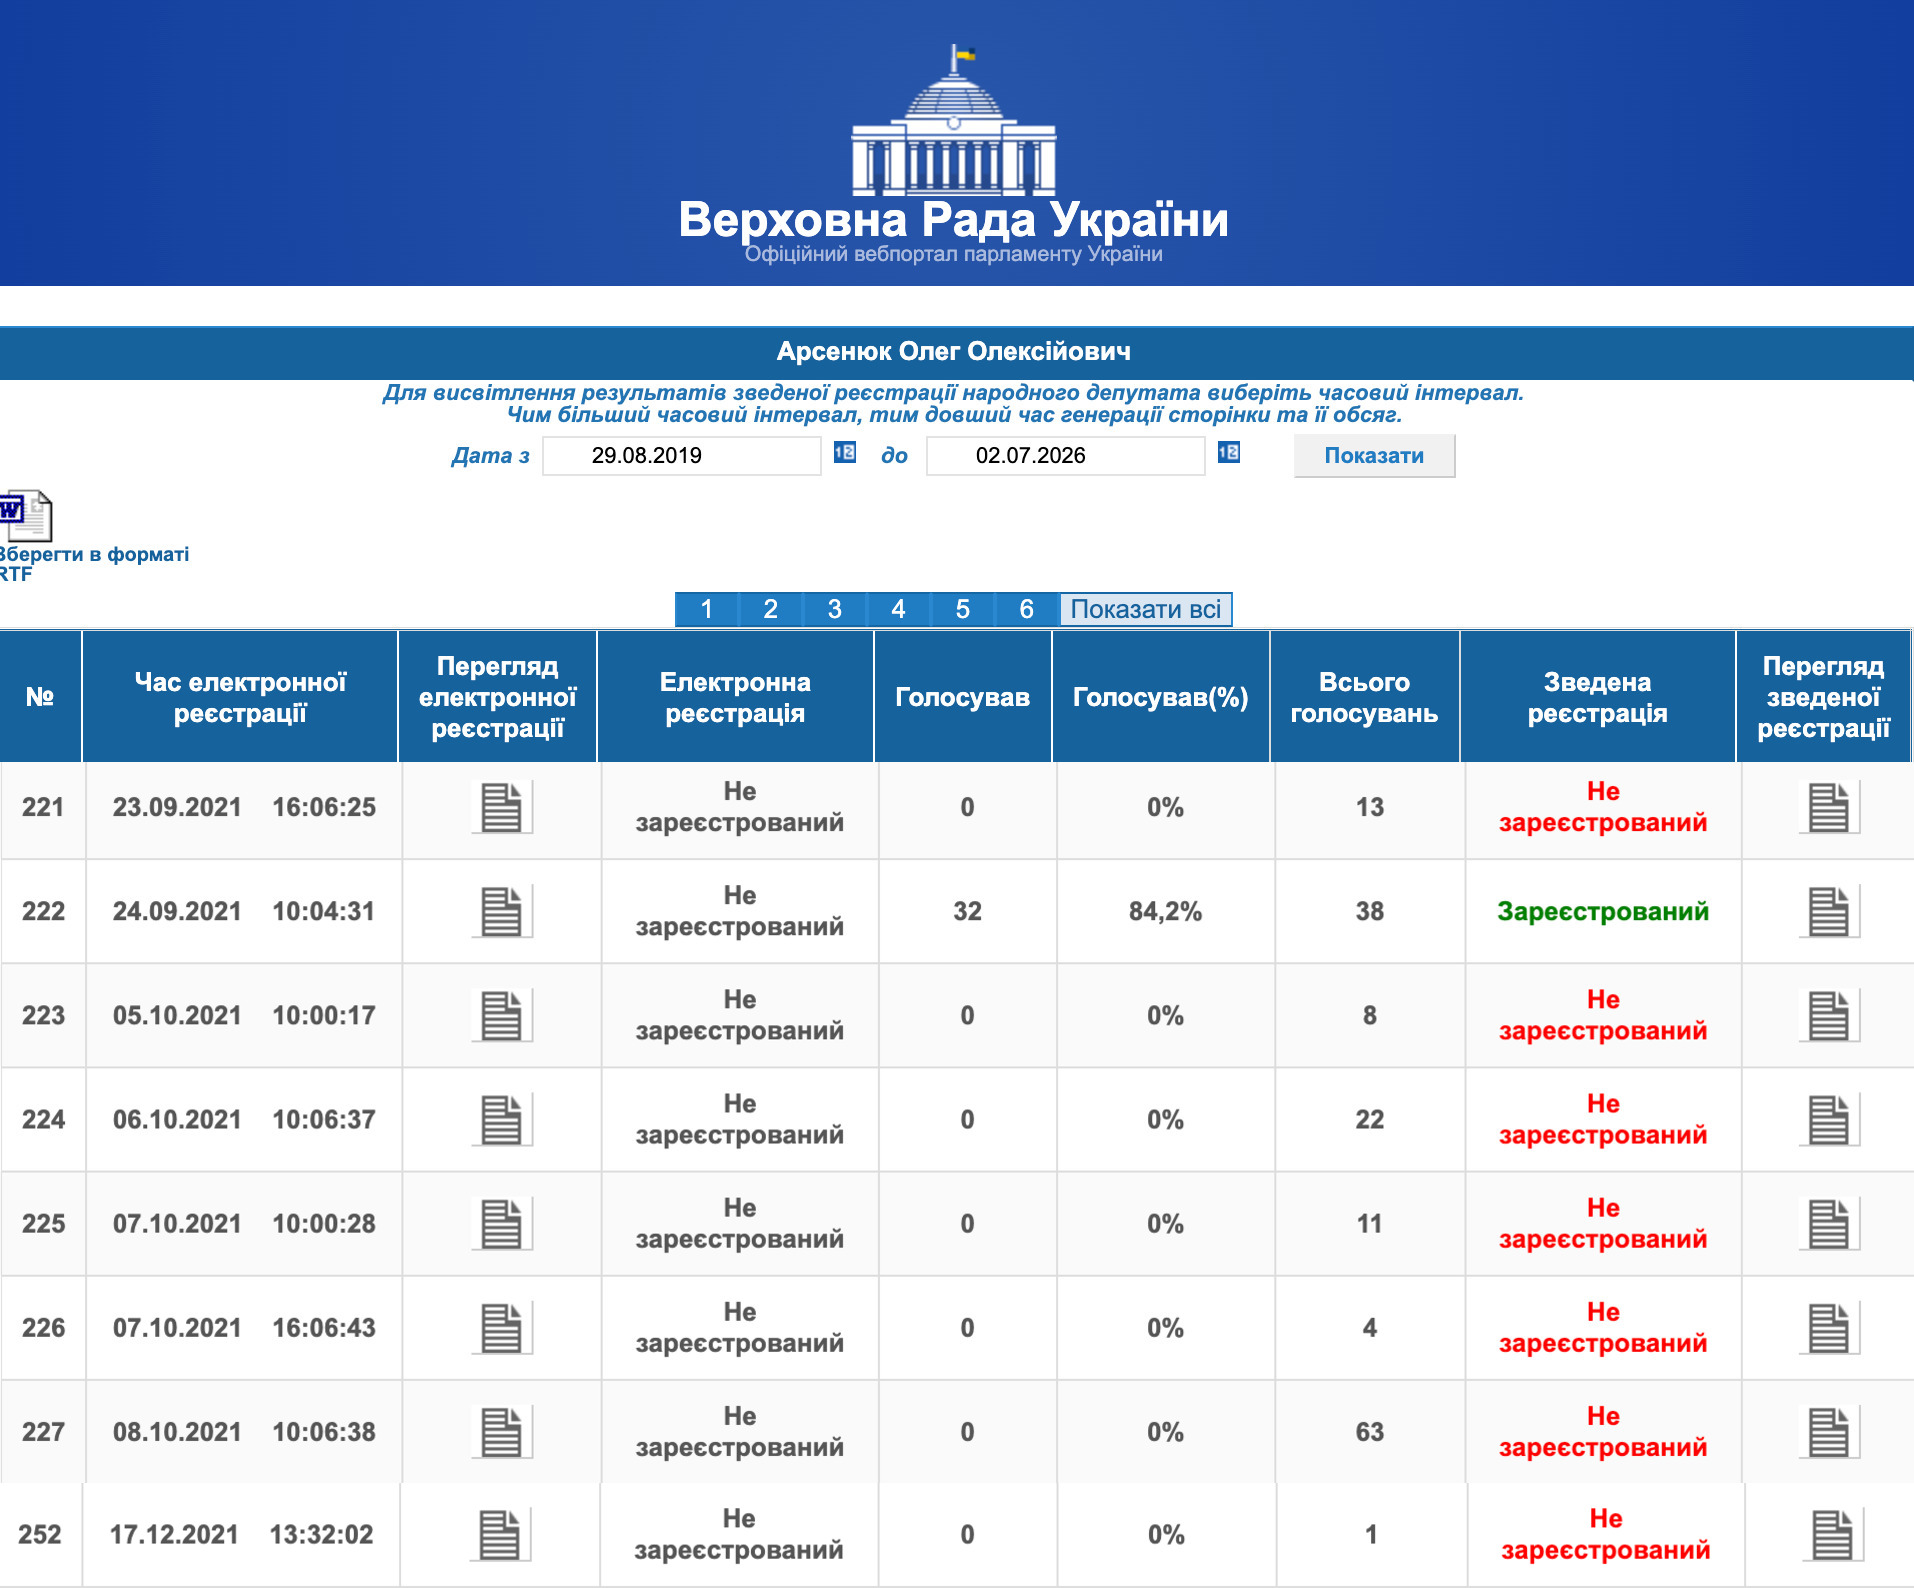Screen dimensions: 1914x1588
Task: Select row number 252 cell
Action: click(40, 1534)
